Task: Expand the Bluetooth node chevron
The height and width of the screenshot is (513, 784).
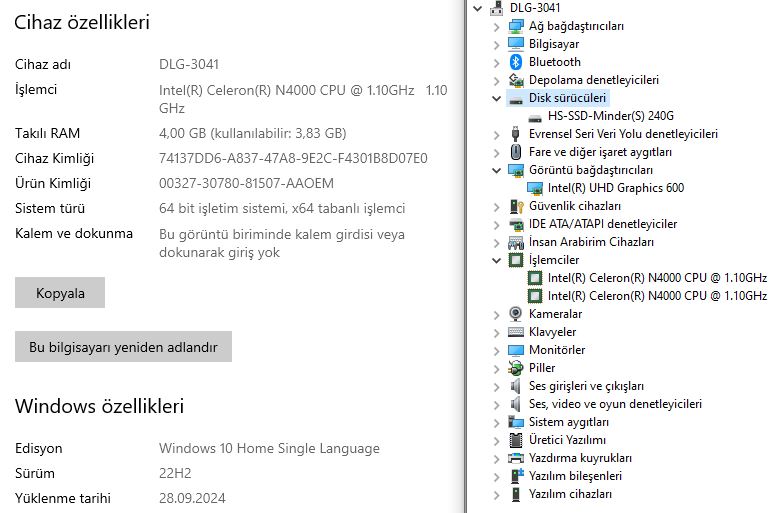Action: [x=496, y=62]
